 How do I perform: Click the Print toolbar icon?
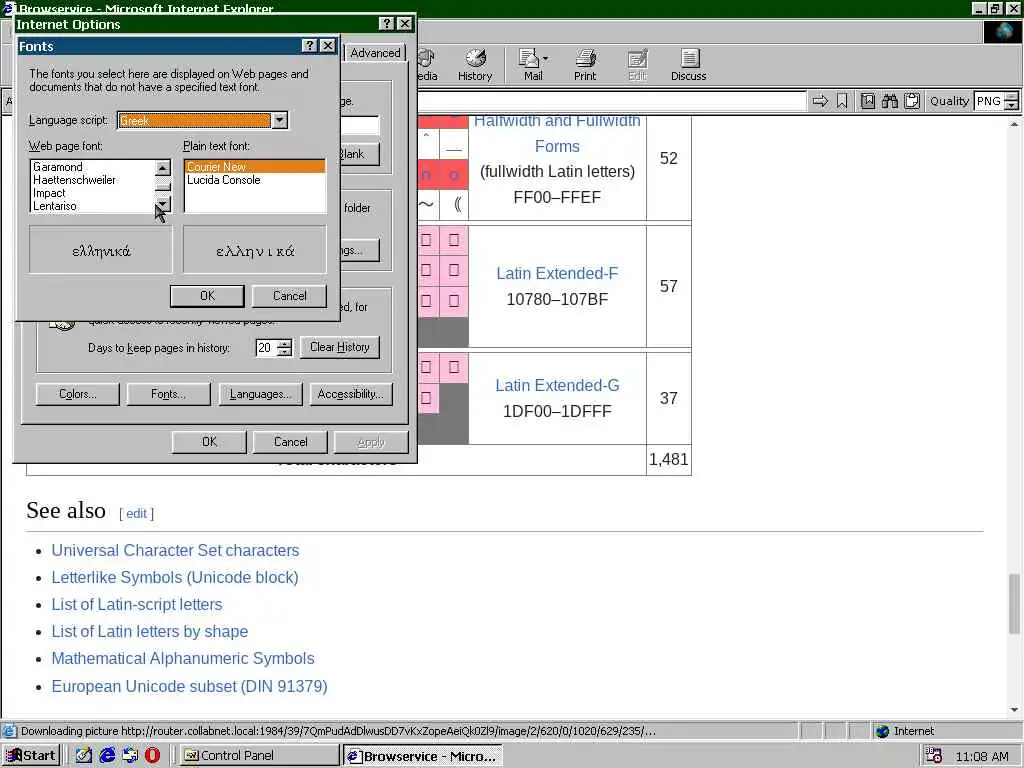coord(584,65)
